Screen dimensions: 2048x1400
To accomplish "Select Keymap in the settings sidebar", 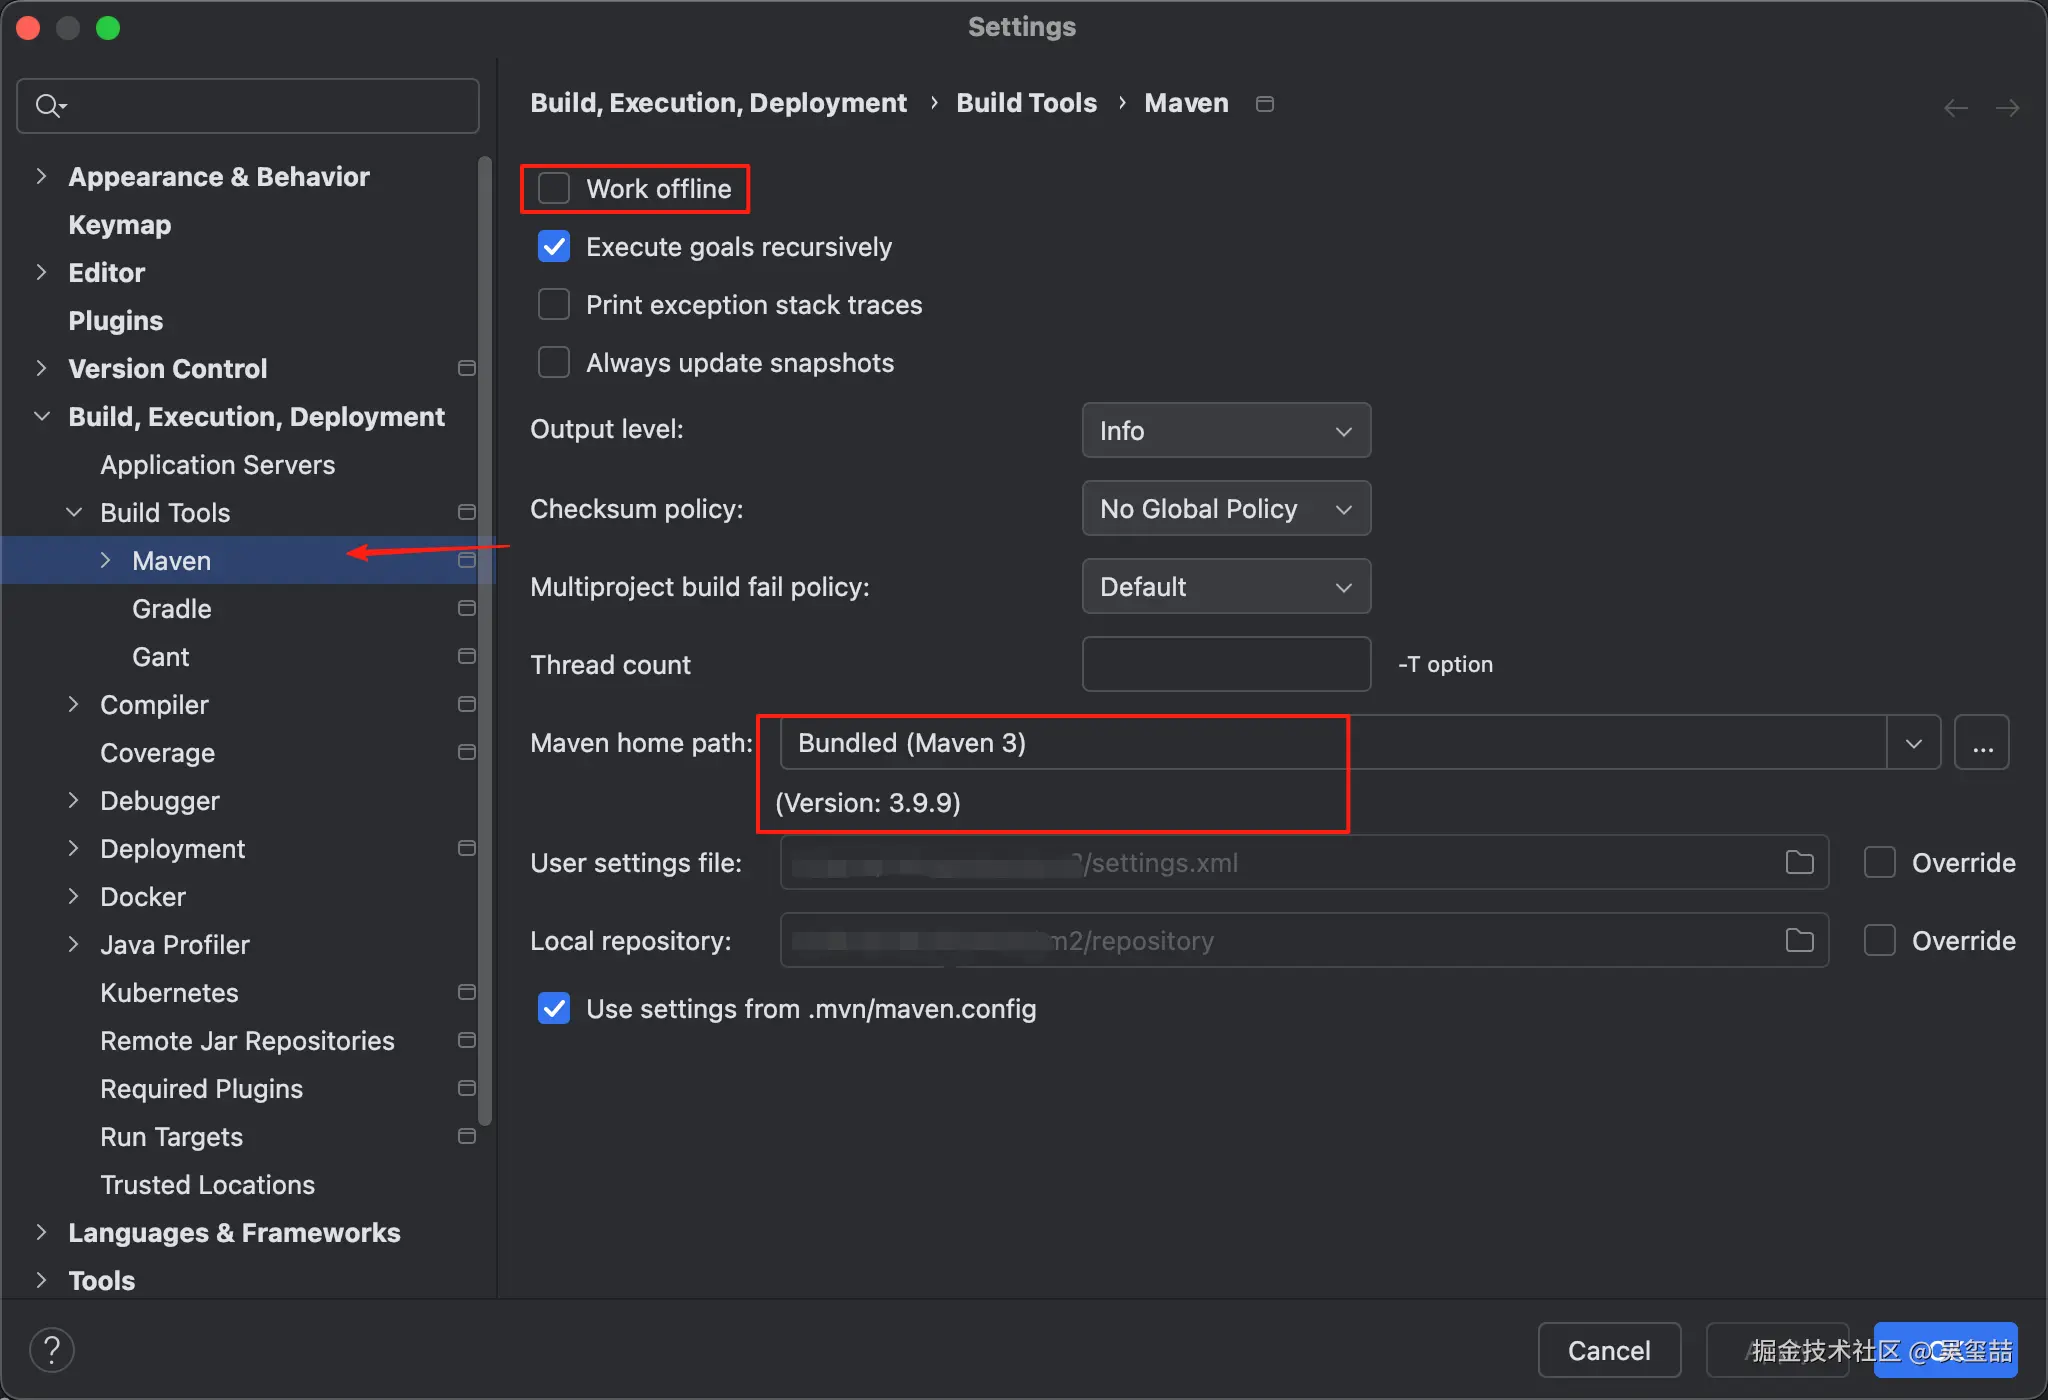I will coord(120,224).
